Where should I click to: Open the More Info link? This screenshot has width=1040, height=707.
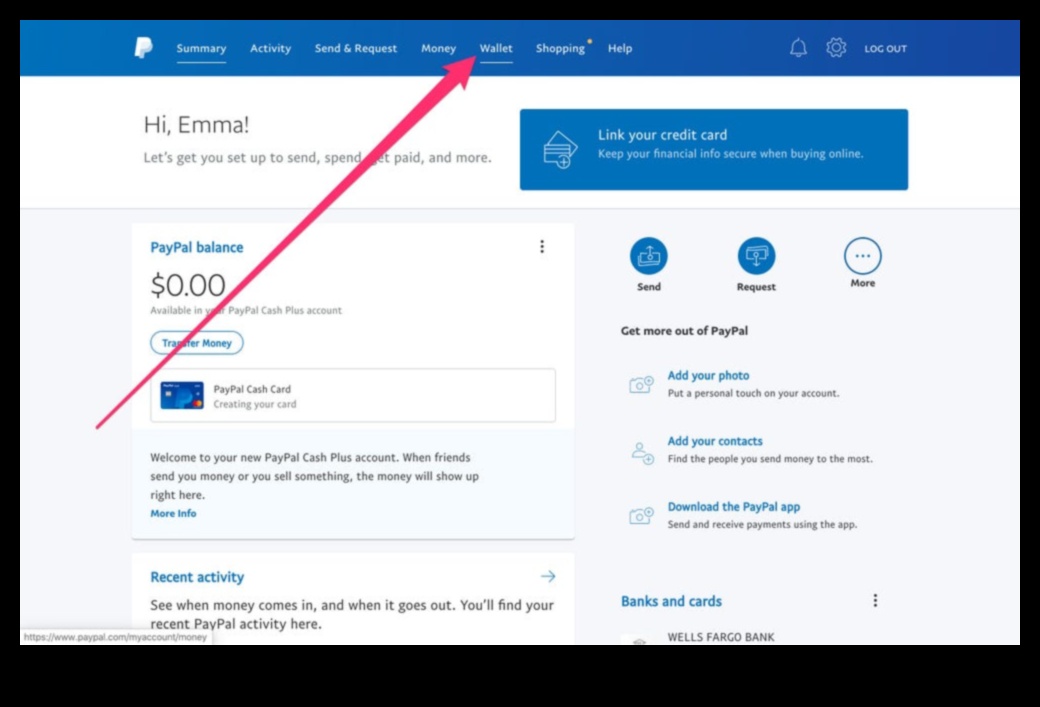pos(173,513)
